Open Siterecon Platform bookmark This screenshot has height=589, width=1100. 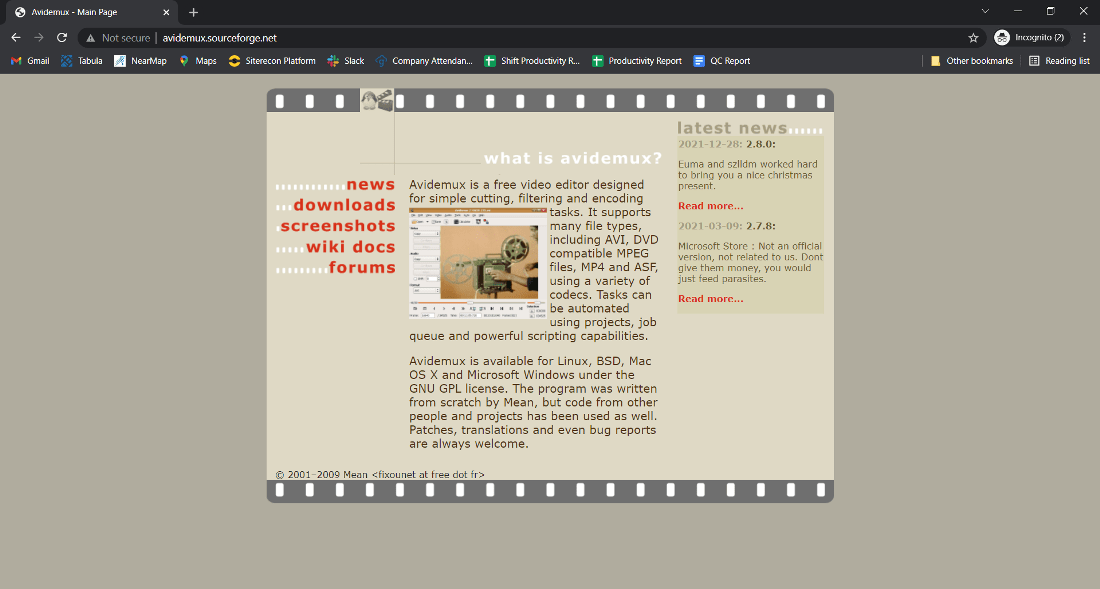point(272,61)
